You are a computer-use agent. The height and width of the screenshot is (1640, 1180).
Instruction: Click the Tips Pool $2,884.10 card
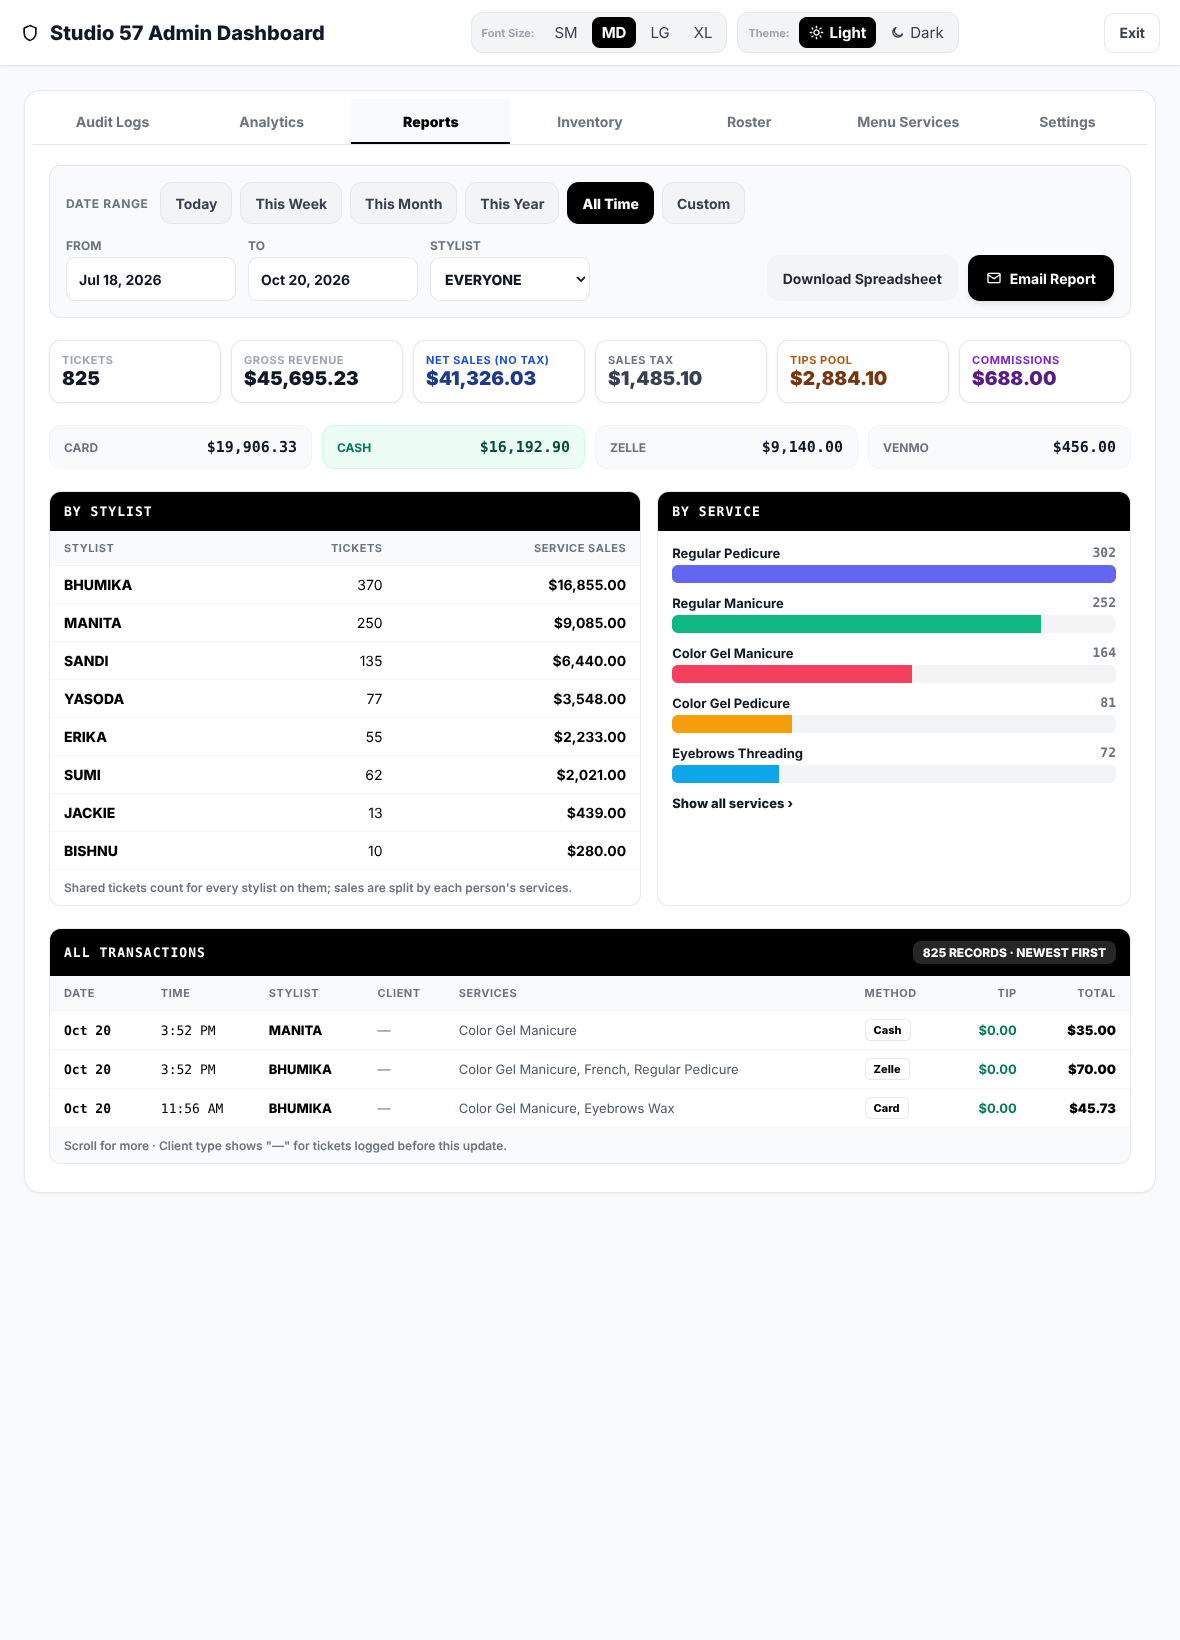(x=863, y=371)
